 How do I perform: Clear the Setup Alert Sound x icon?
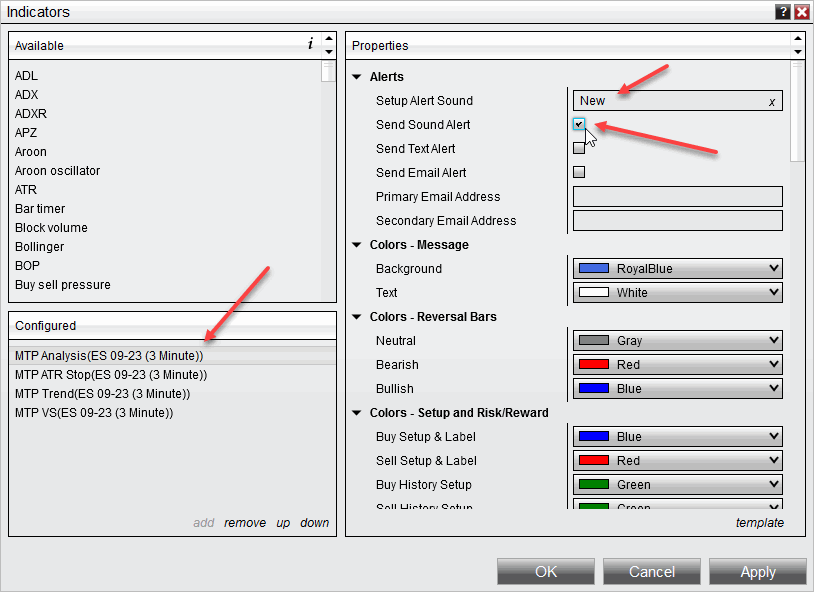pyautogui.click(x=771, y=101)
